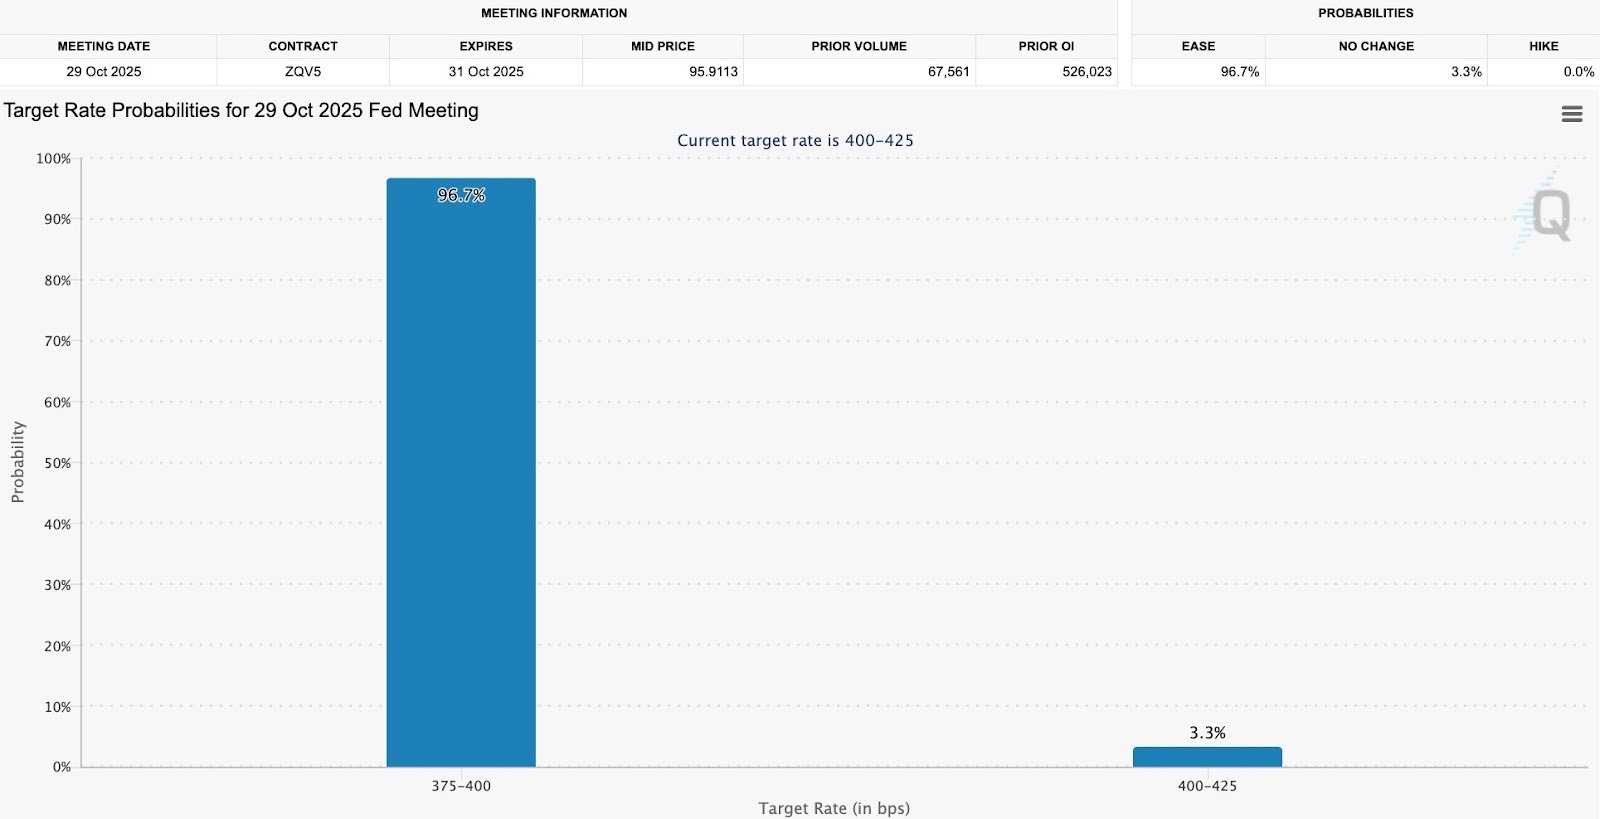Click the PROBABILITIES section header
This screenshot has height=819, width=1600.
(x=1365, y=13)
